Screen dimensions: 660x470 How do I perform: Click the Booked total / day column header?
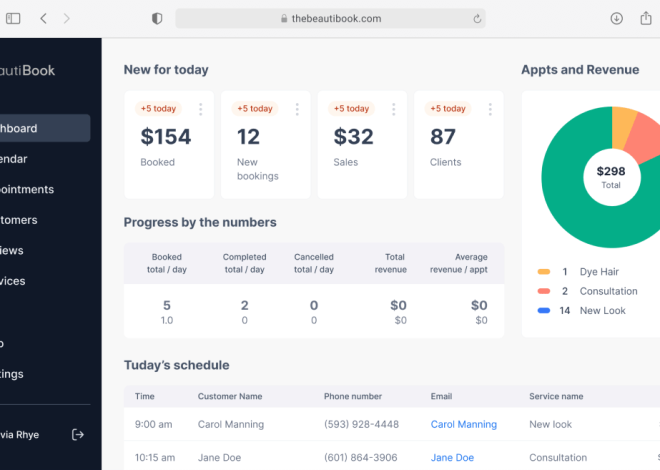[167, 263]
